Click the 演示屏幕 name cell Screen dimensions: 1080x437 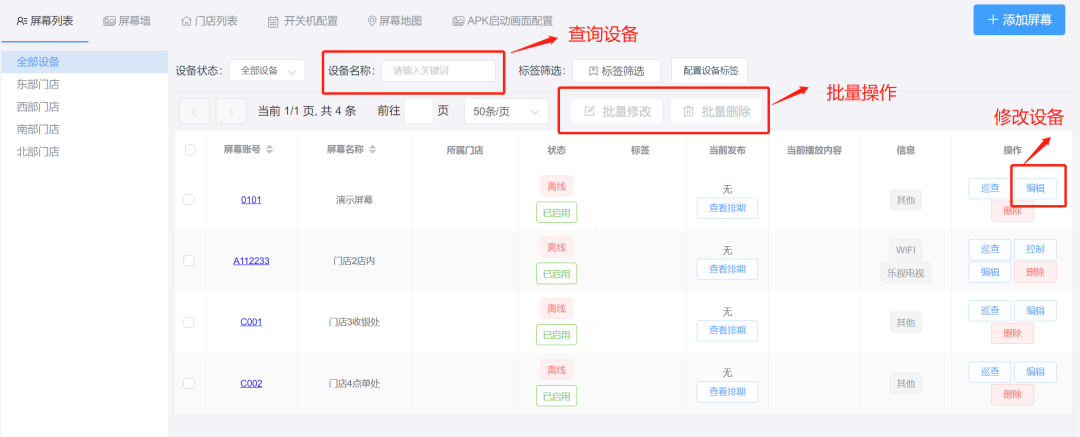(x=354, y=200)
